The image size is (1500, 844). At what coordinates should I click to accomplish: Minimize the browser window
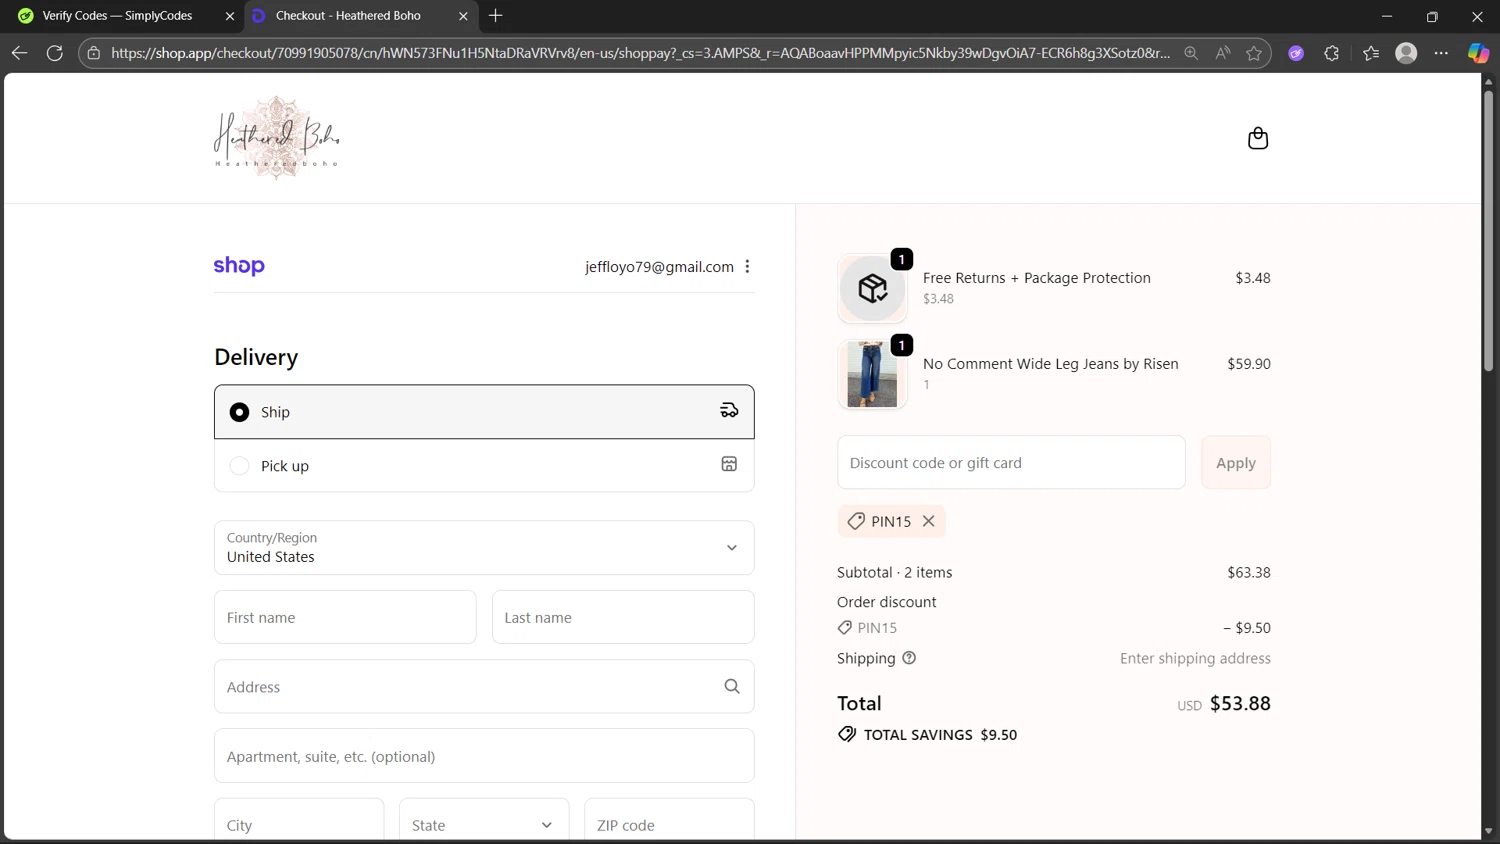coord(1387,16)
